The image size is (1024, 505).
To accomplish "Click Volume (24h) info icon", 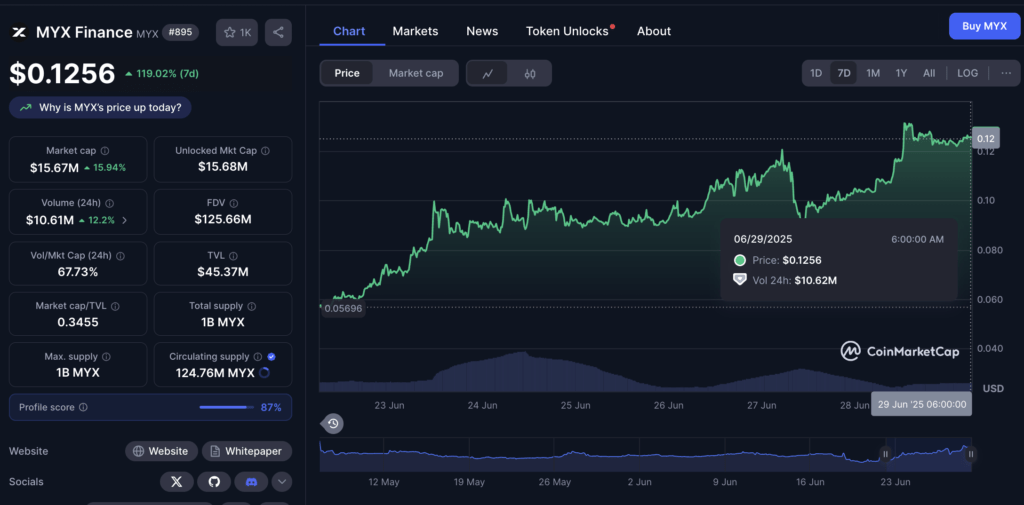I will (109, 203).
